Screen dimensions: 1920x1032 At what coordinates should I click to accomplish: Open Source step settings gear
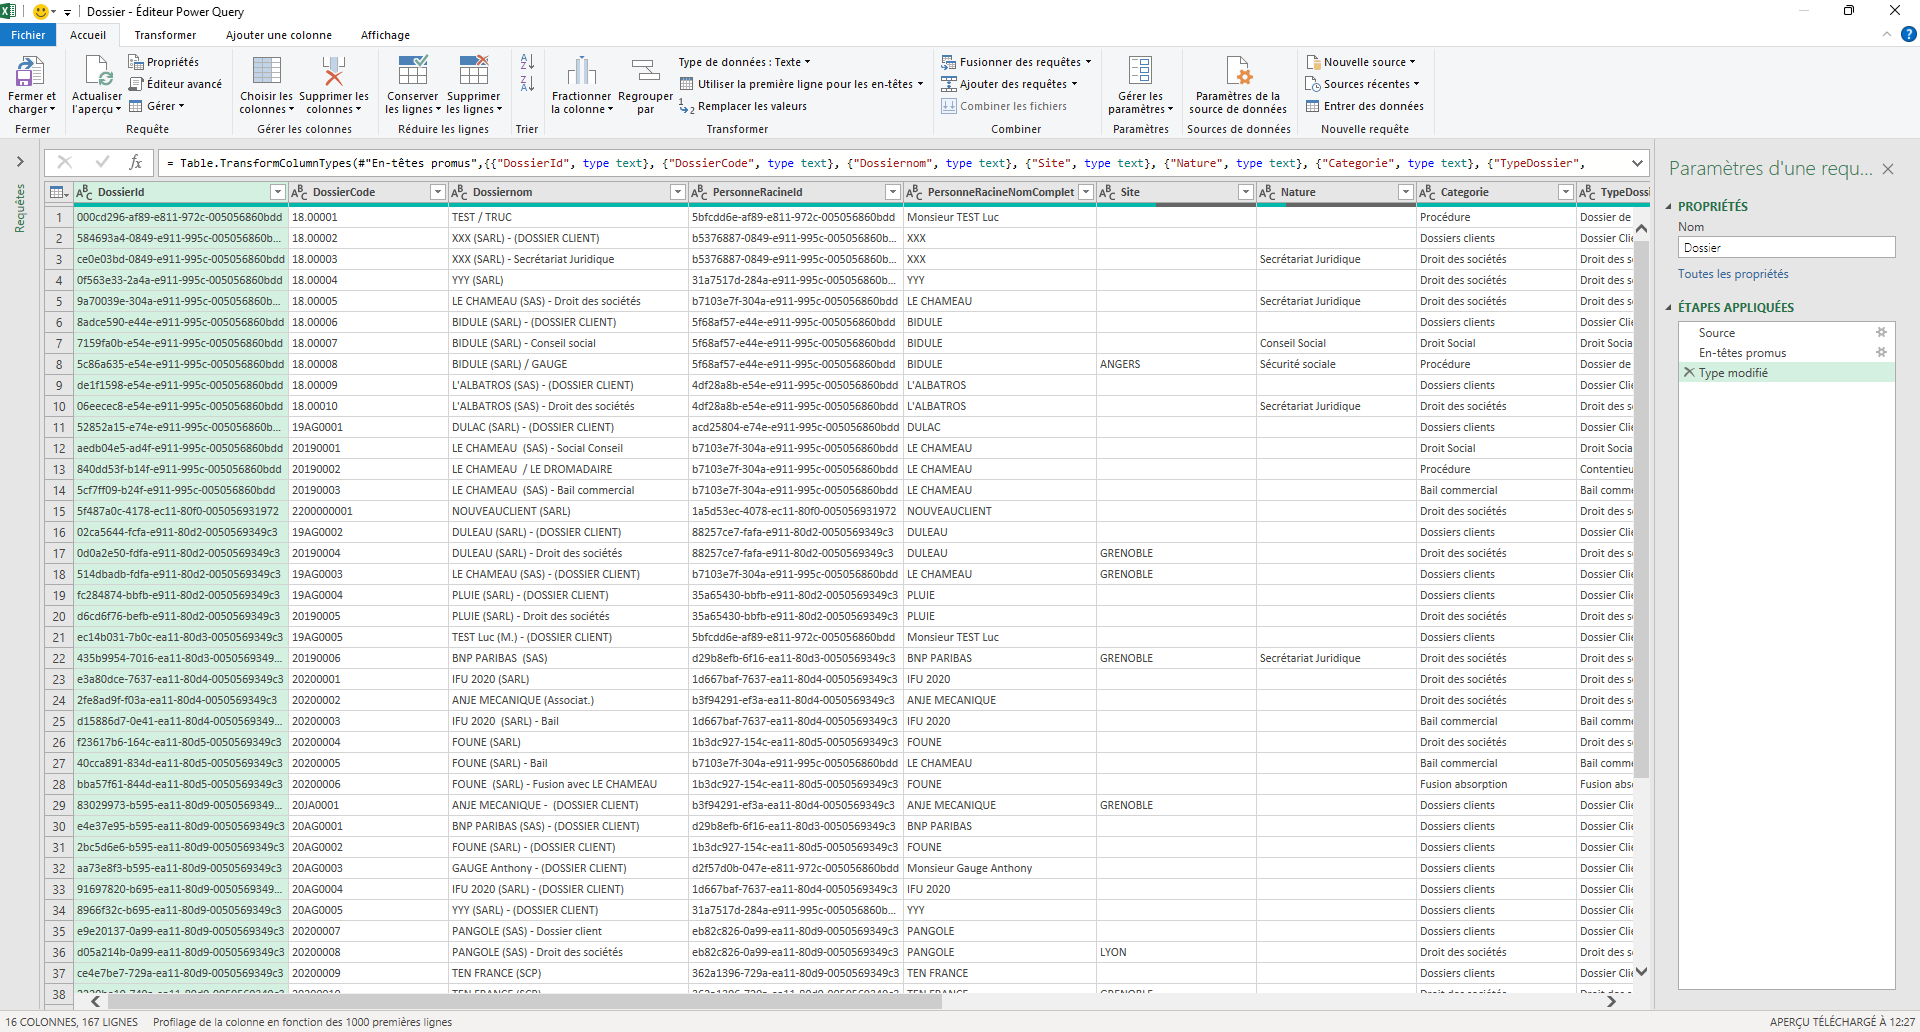[1881, 332]
